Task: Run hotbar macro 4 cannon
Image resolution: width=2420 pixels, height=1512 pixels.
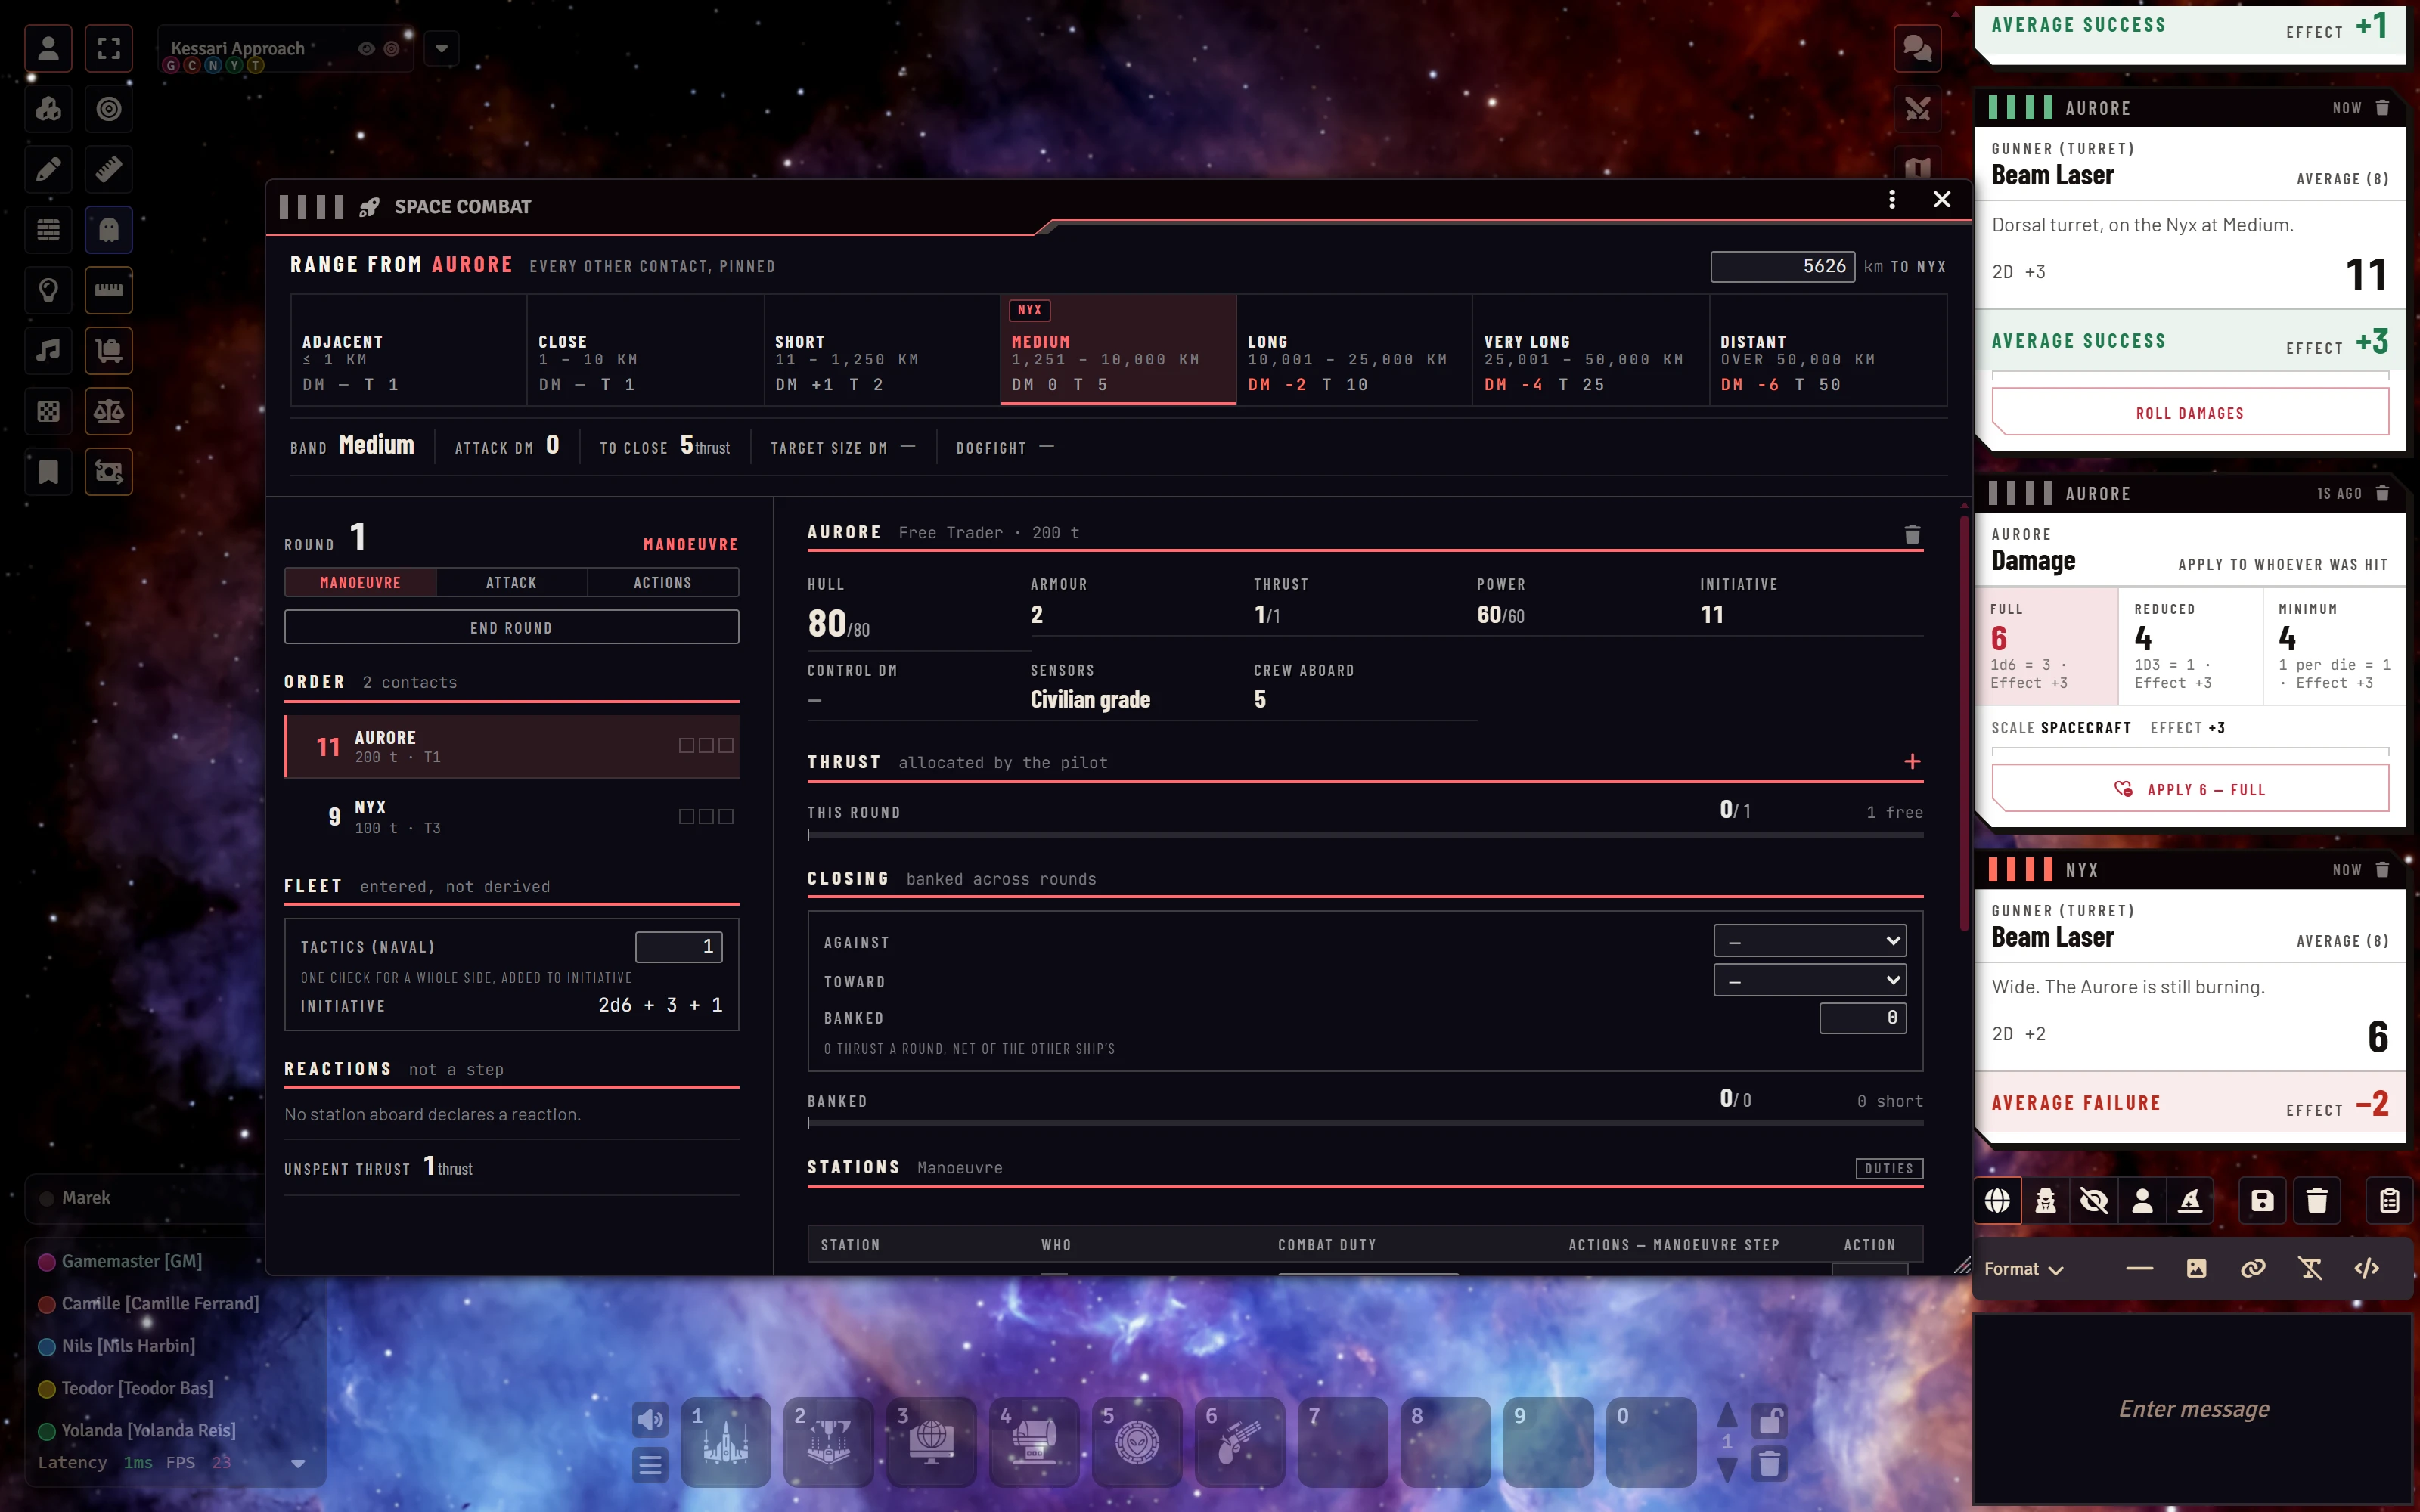Action: click(x=1034, y=1442)
